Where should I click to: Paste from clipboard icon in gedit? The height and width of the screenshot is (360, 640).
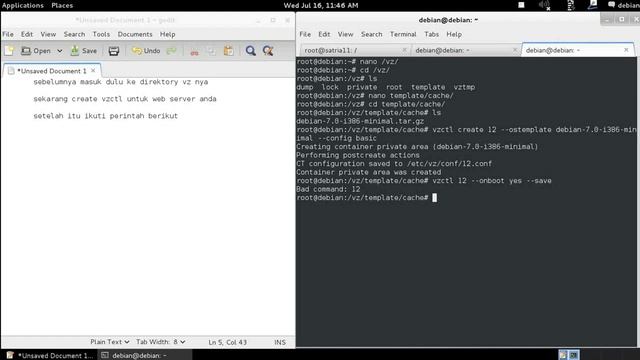pyautogui.click(x=229, y=51)
